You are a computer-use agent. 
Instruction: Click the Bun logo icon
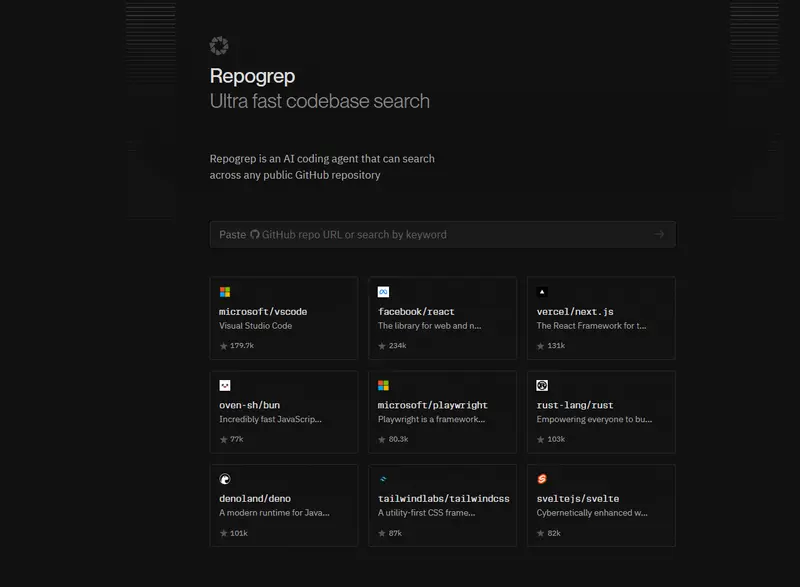(x=225, y=385)
